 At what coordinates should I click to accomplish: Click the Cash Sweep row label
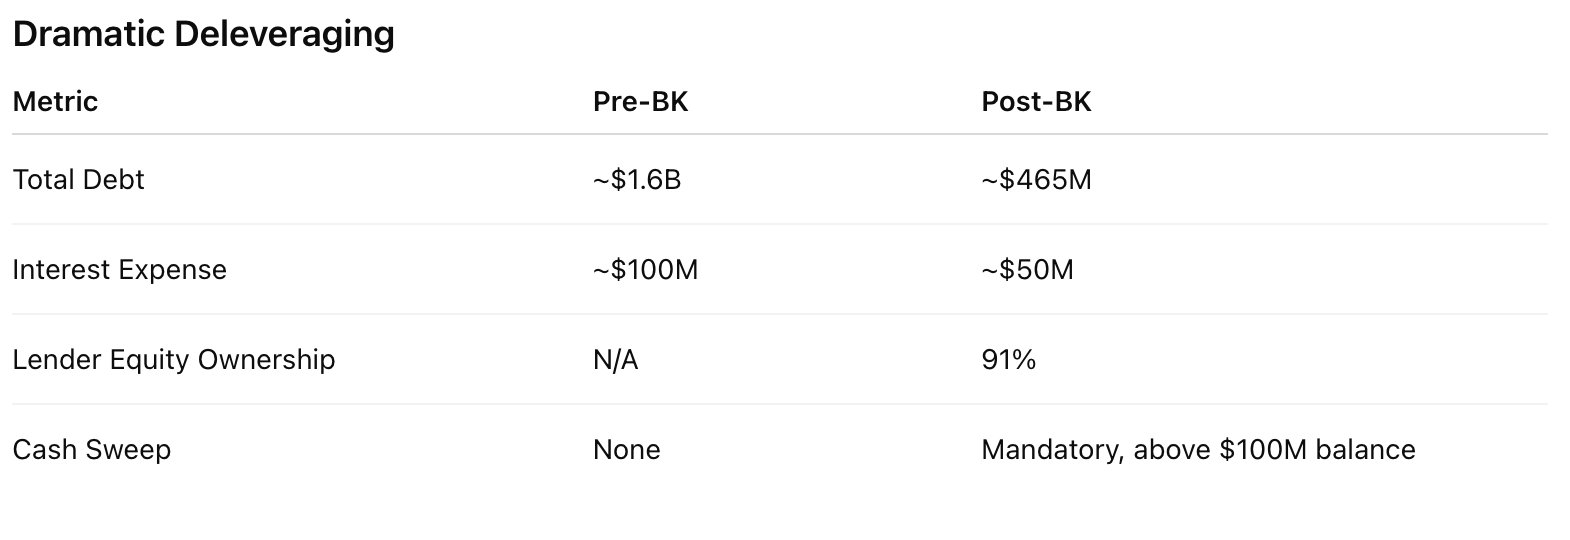(x=91, y=449)
